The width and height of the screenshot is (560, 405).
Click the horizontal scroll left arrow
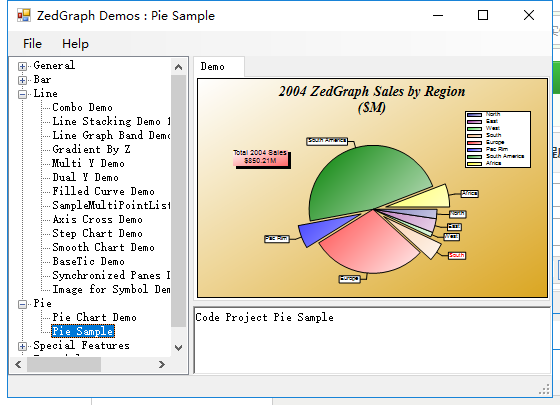click(19, 365)
